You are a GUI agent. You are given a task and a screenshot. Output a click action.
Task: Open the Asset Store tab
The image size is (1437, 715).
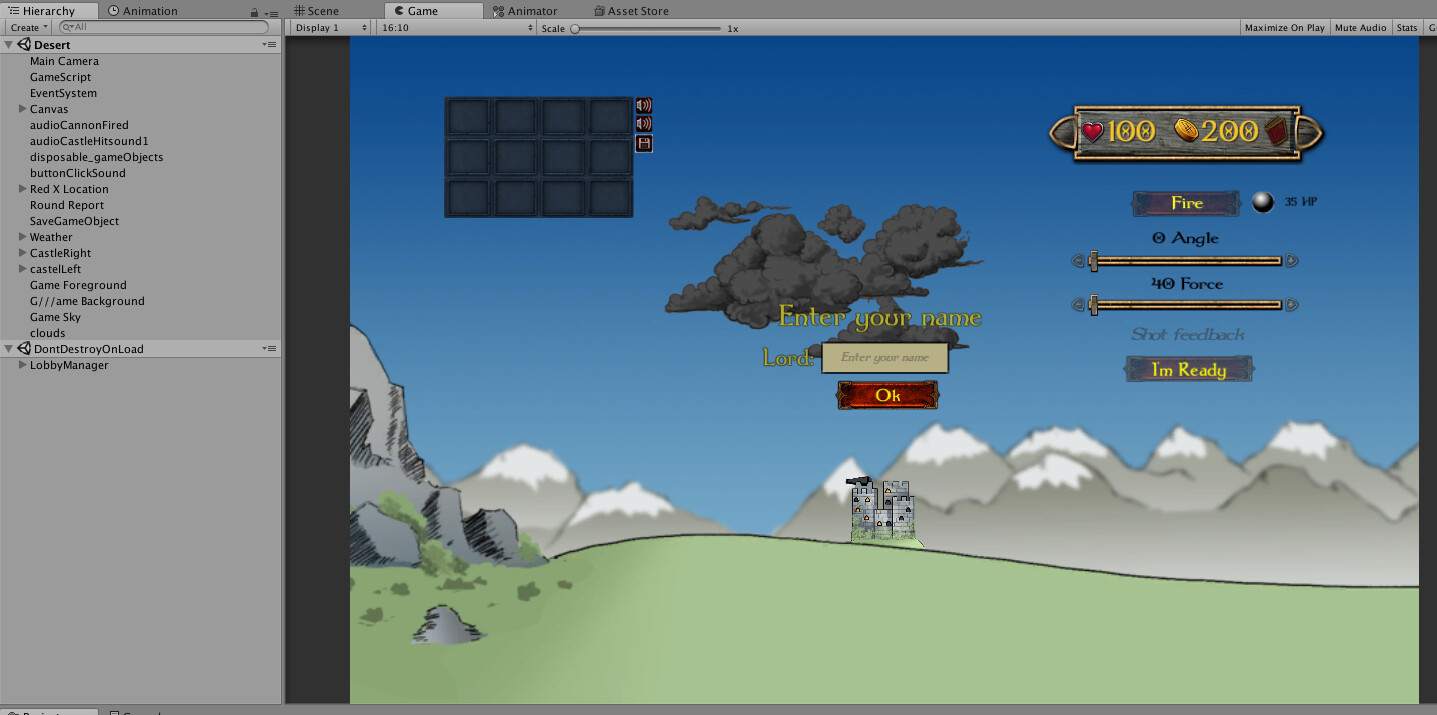[630, 10]
